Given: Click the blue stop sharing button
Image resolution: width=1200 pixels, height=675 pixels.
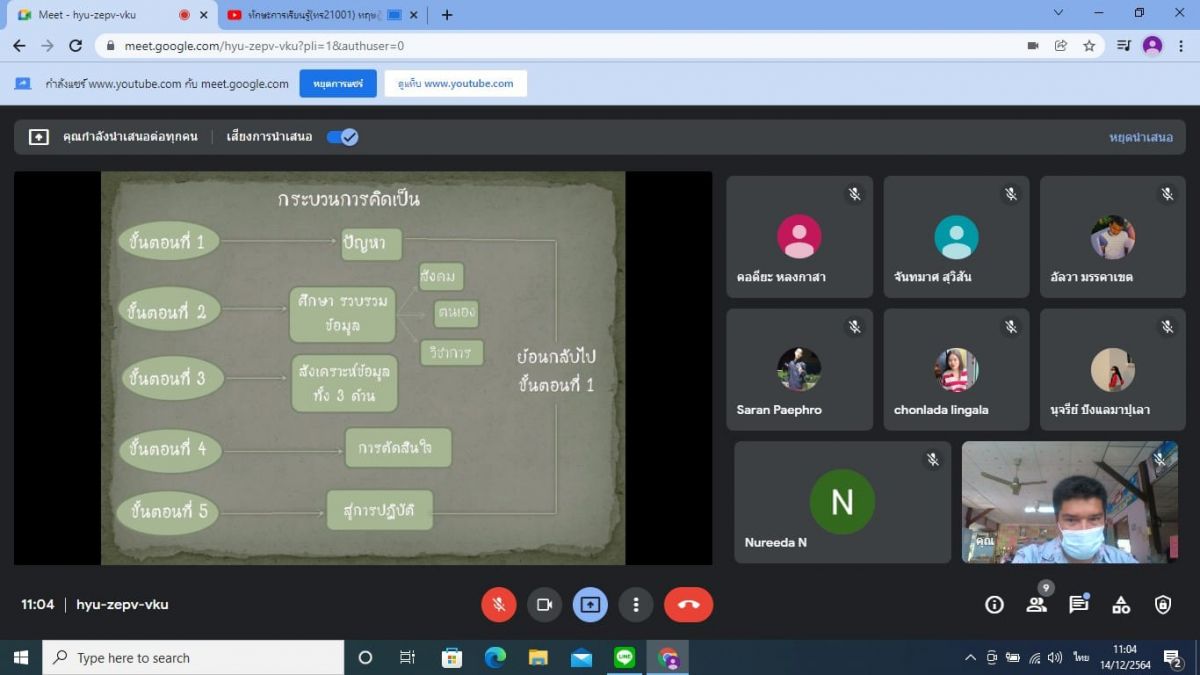Looking at the screenshot, I should point(338,84).
